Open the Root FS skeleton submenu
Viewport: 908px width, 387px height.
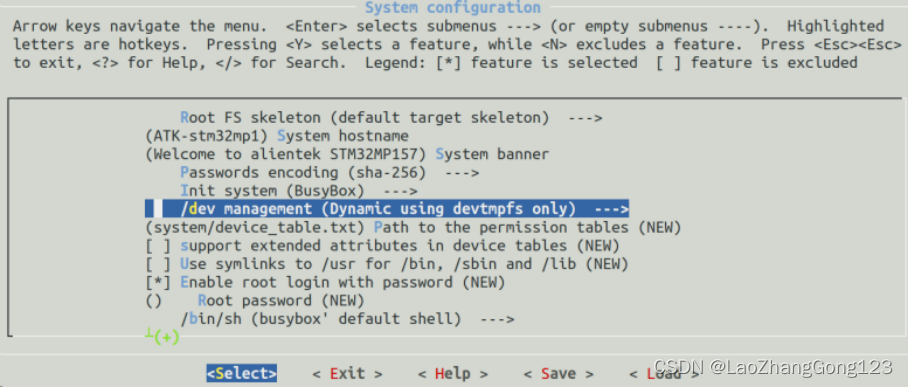click(x=391, y=118)
